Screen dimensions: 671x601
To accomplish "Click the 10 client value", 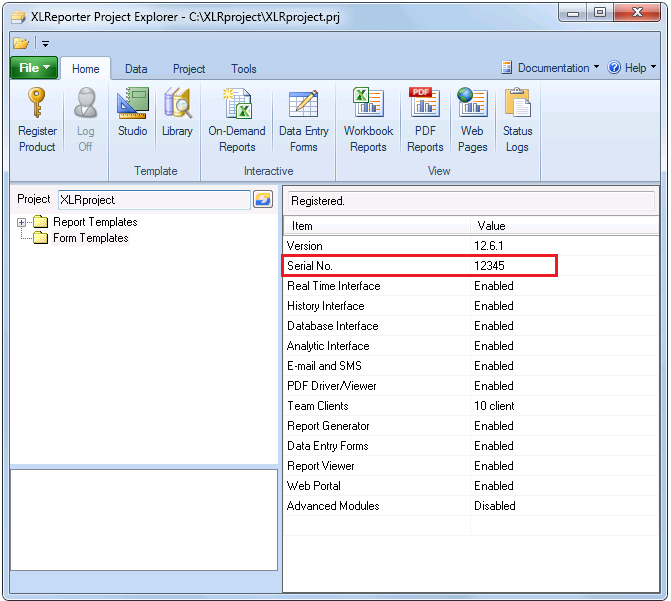I will 494,406.
